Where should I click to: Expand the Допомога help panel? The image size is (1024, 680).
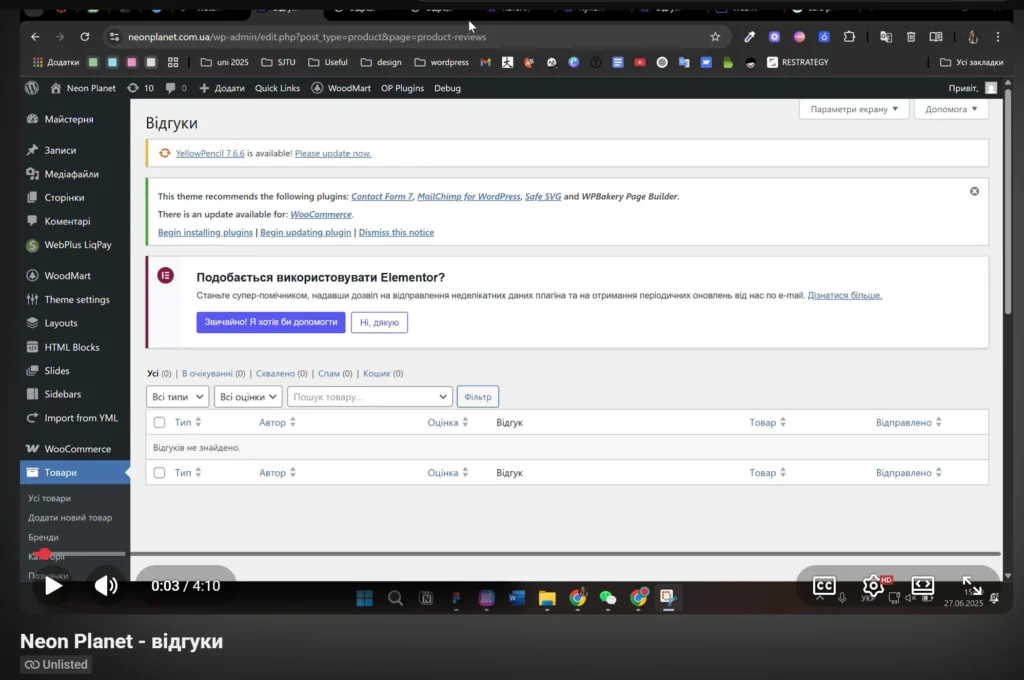click(952, 109)
